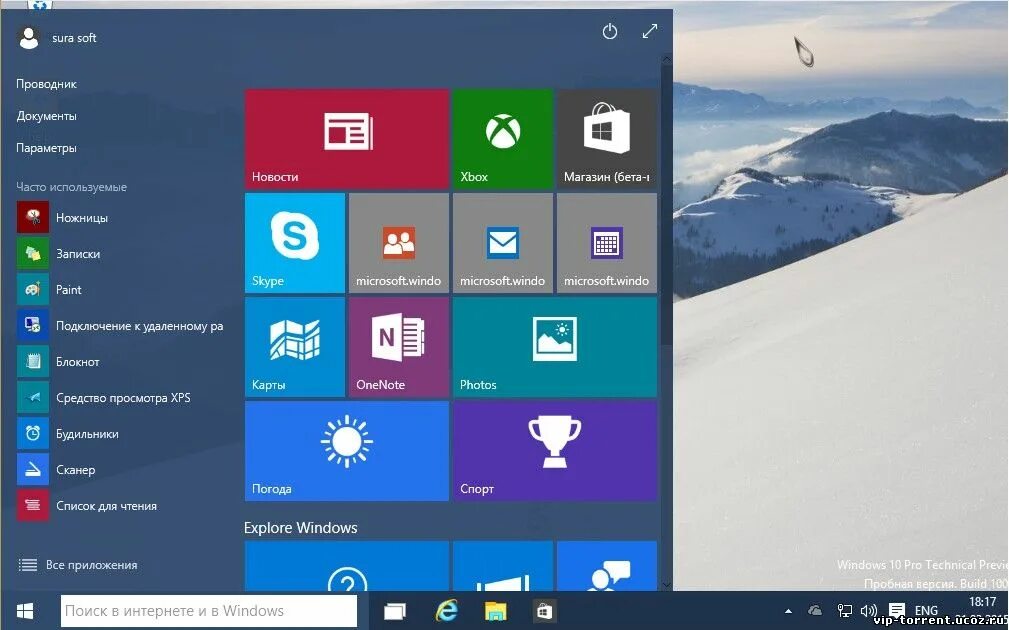The height and width of the screenshot is (630, 1009).
Task: Open the chat-bubble people tile under Explore Windows
Action: click(x=607, y=566)
